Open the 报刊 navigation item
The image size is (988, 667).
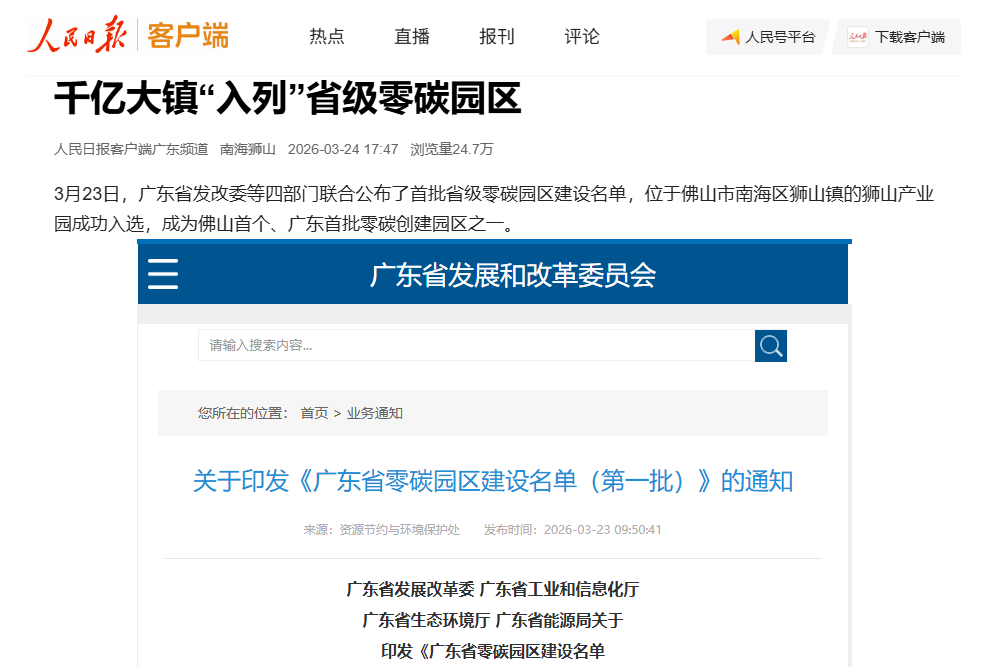click(x=497, y=37)
